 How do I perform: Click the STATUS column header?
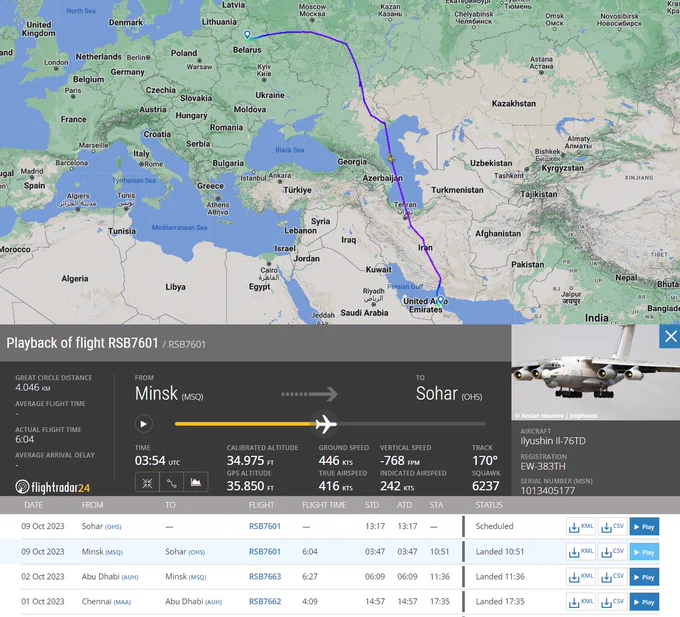(x=489, y=505)
